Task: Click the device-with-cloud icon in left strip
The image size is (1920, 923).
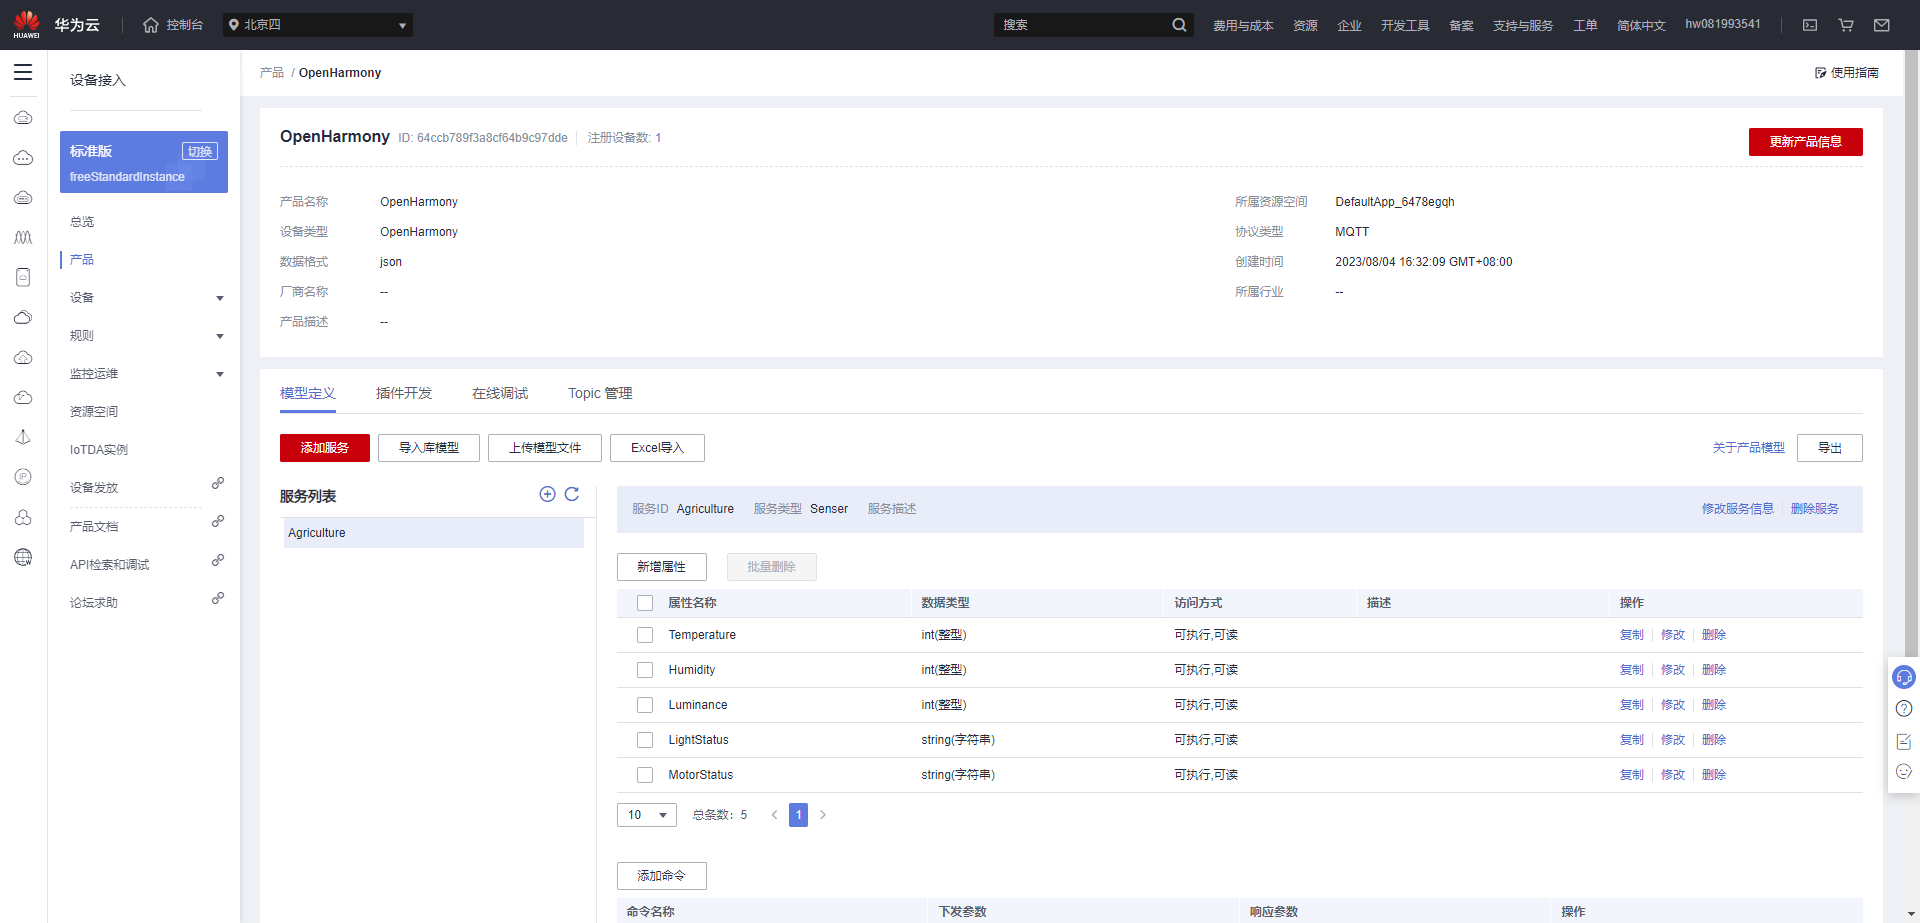Action: point(23,277)
